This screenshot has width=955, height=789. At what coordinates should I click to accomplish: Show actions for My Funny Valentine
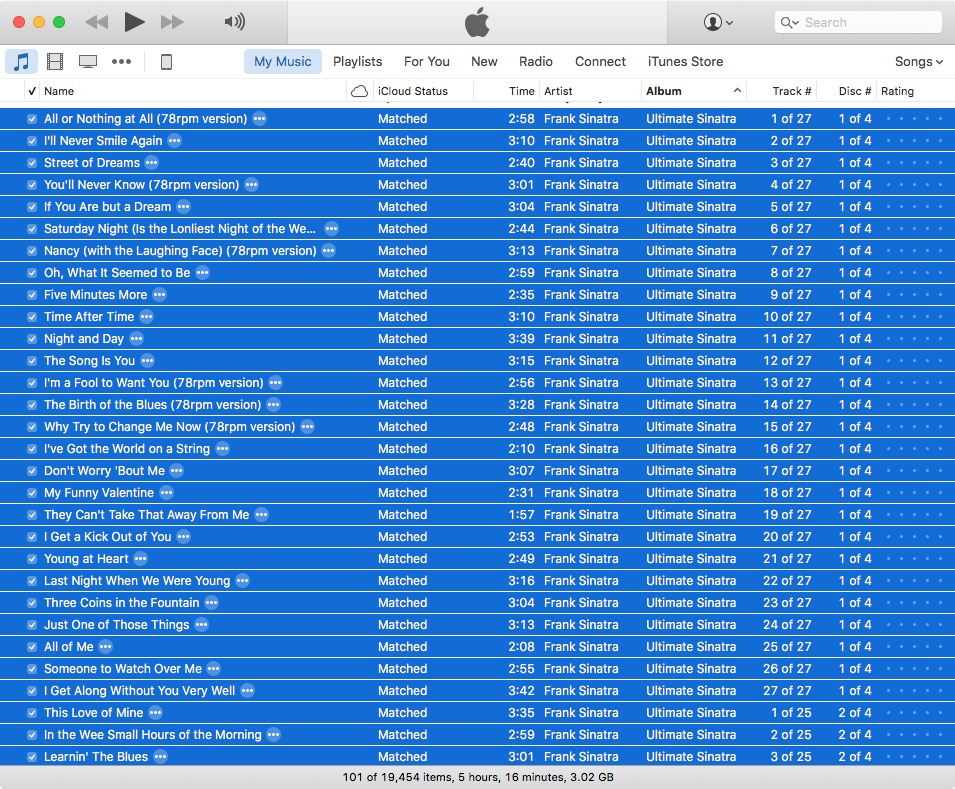click(x=166, y=493)
